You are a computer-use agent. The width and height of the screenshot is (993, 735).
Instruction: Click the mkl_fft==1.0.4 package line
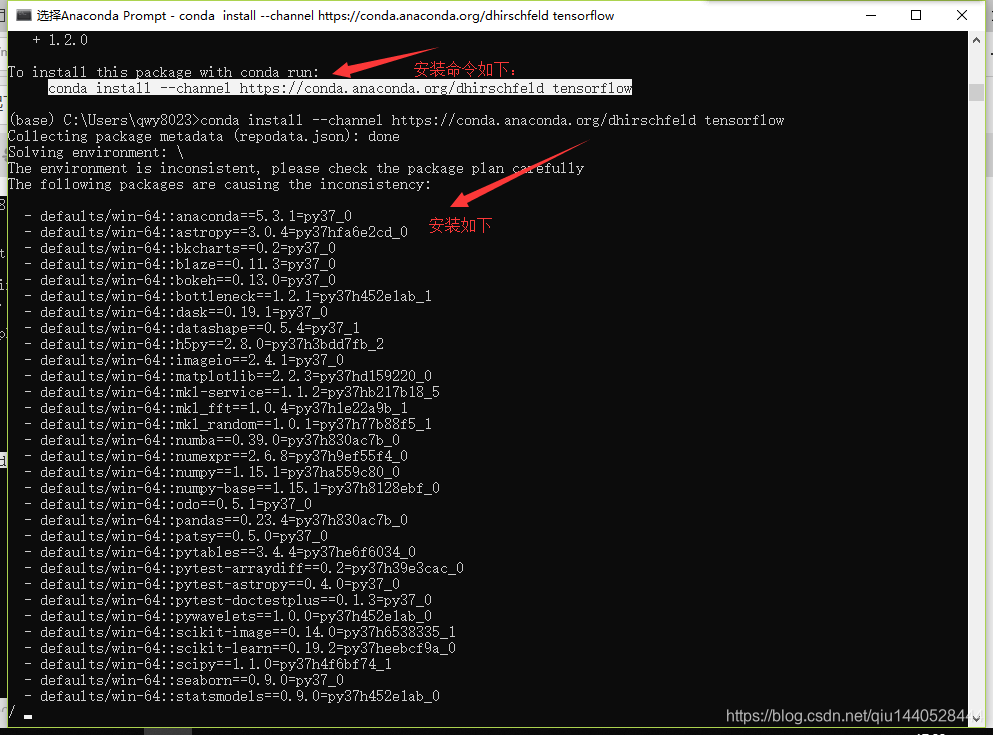[216, 408]
